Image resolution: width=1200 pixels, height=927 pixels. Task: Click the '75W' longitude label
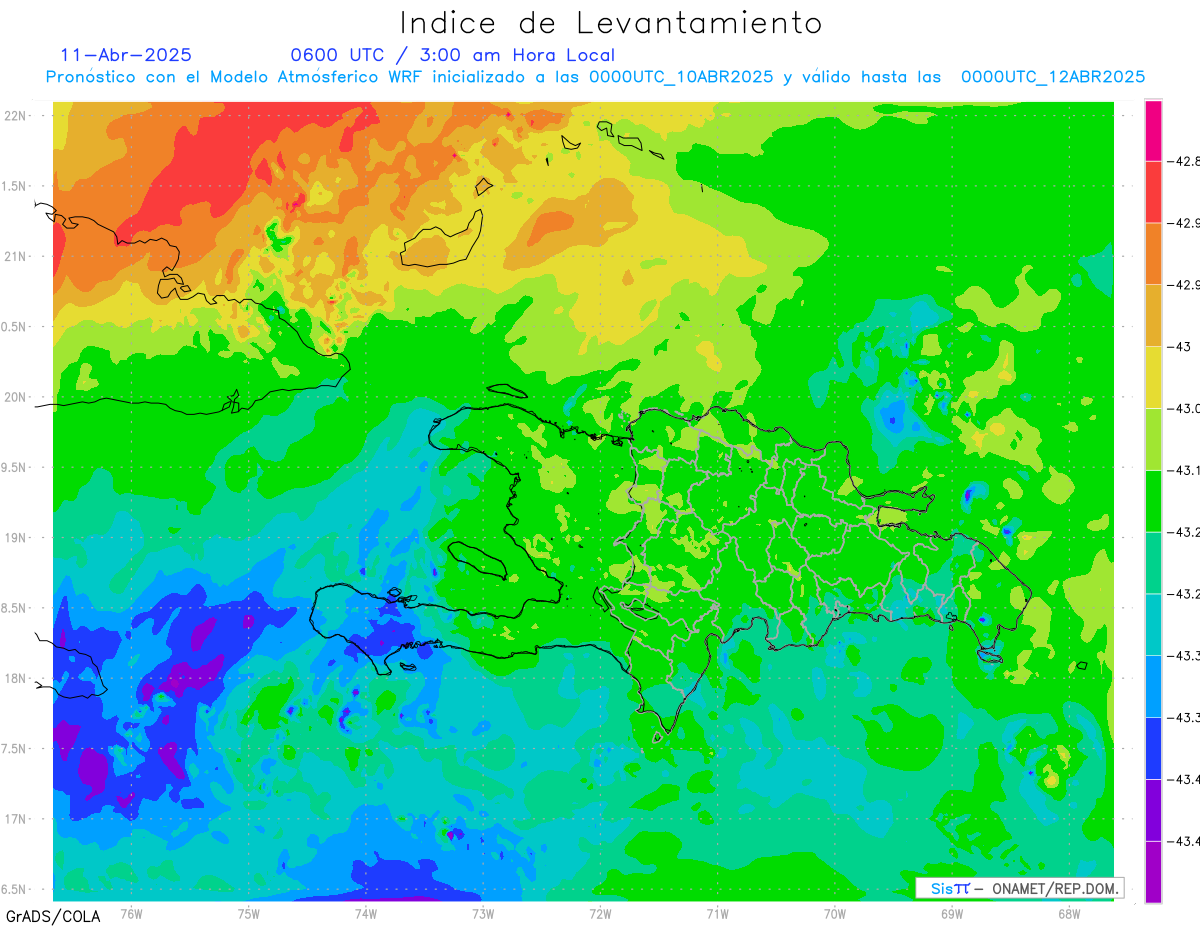[248, 914]
